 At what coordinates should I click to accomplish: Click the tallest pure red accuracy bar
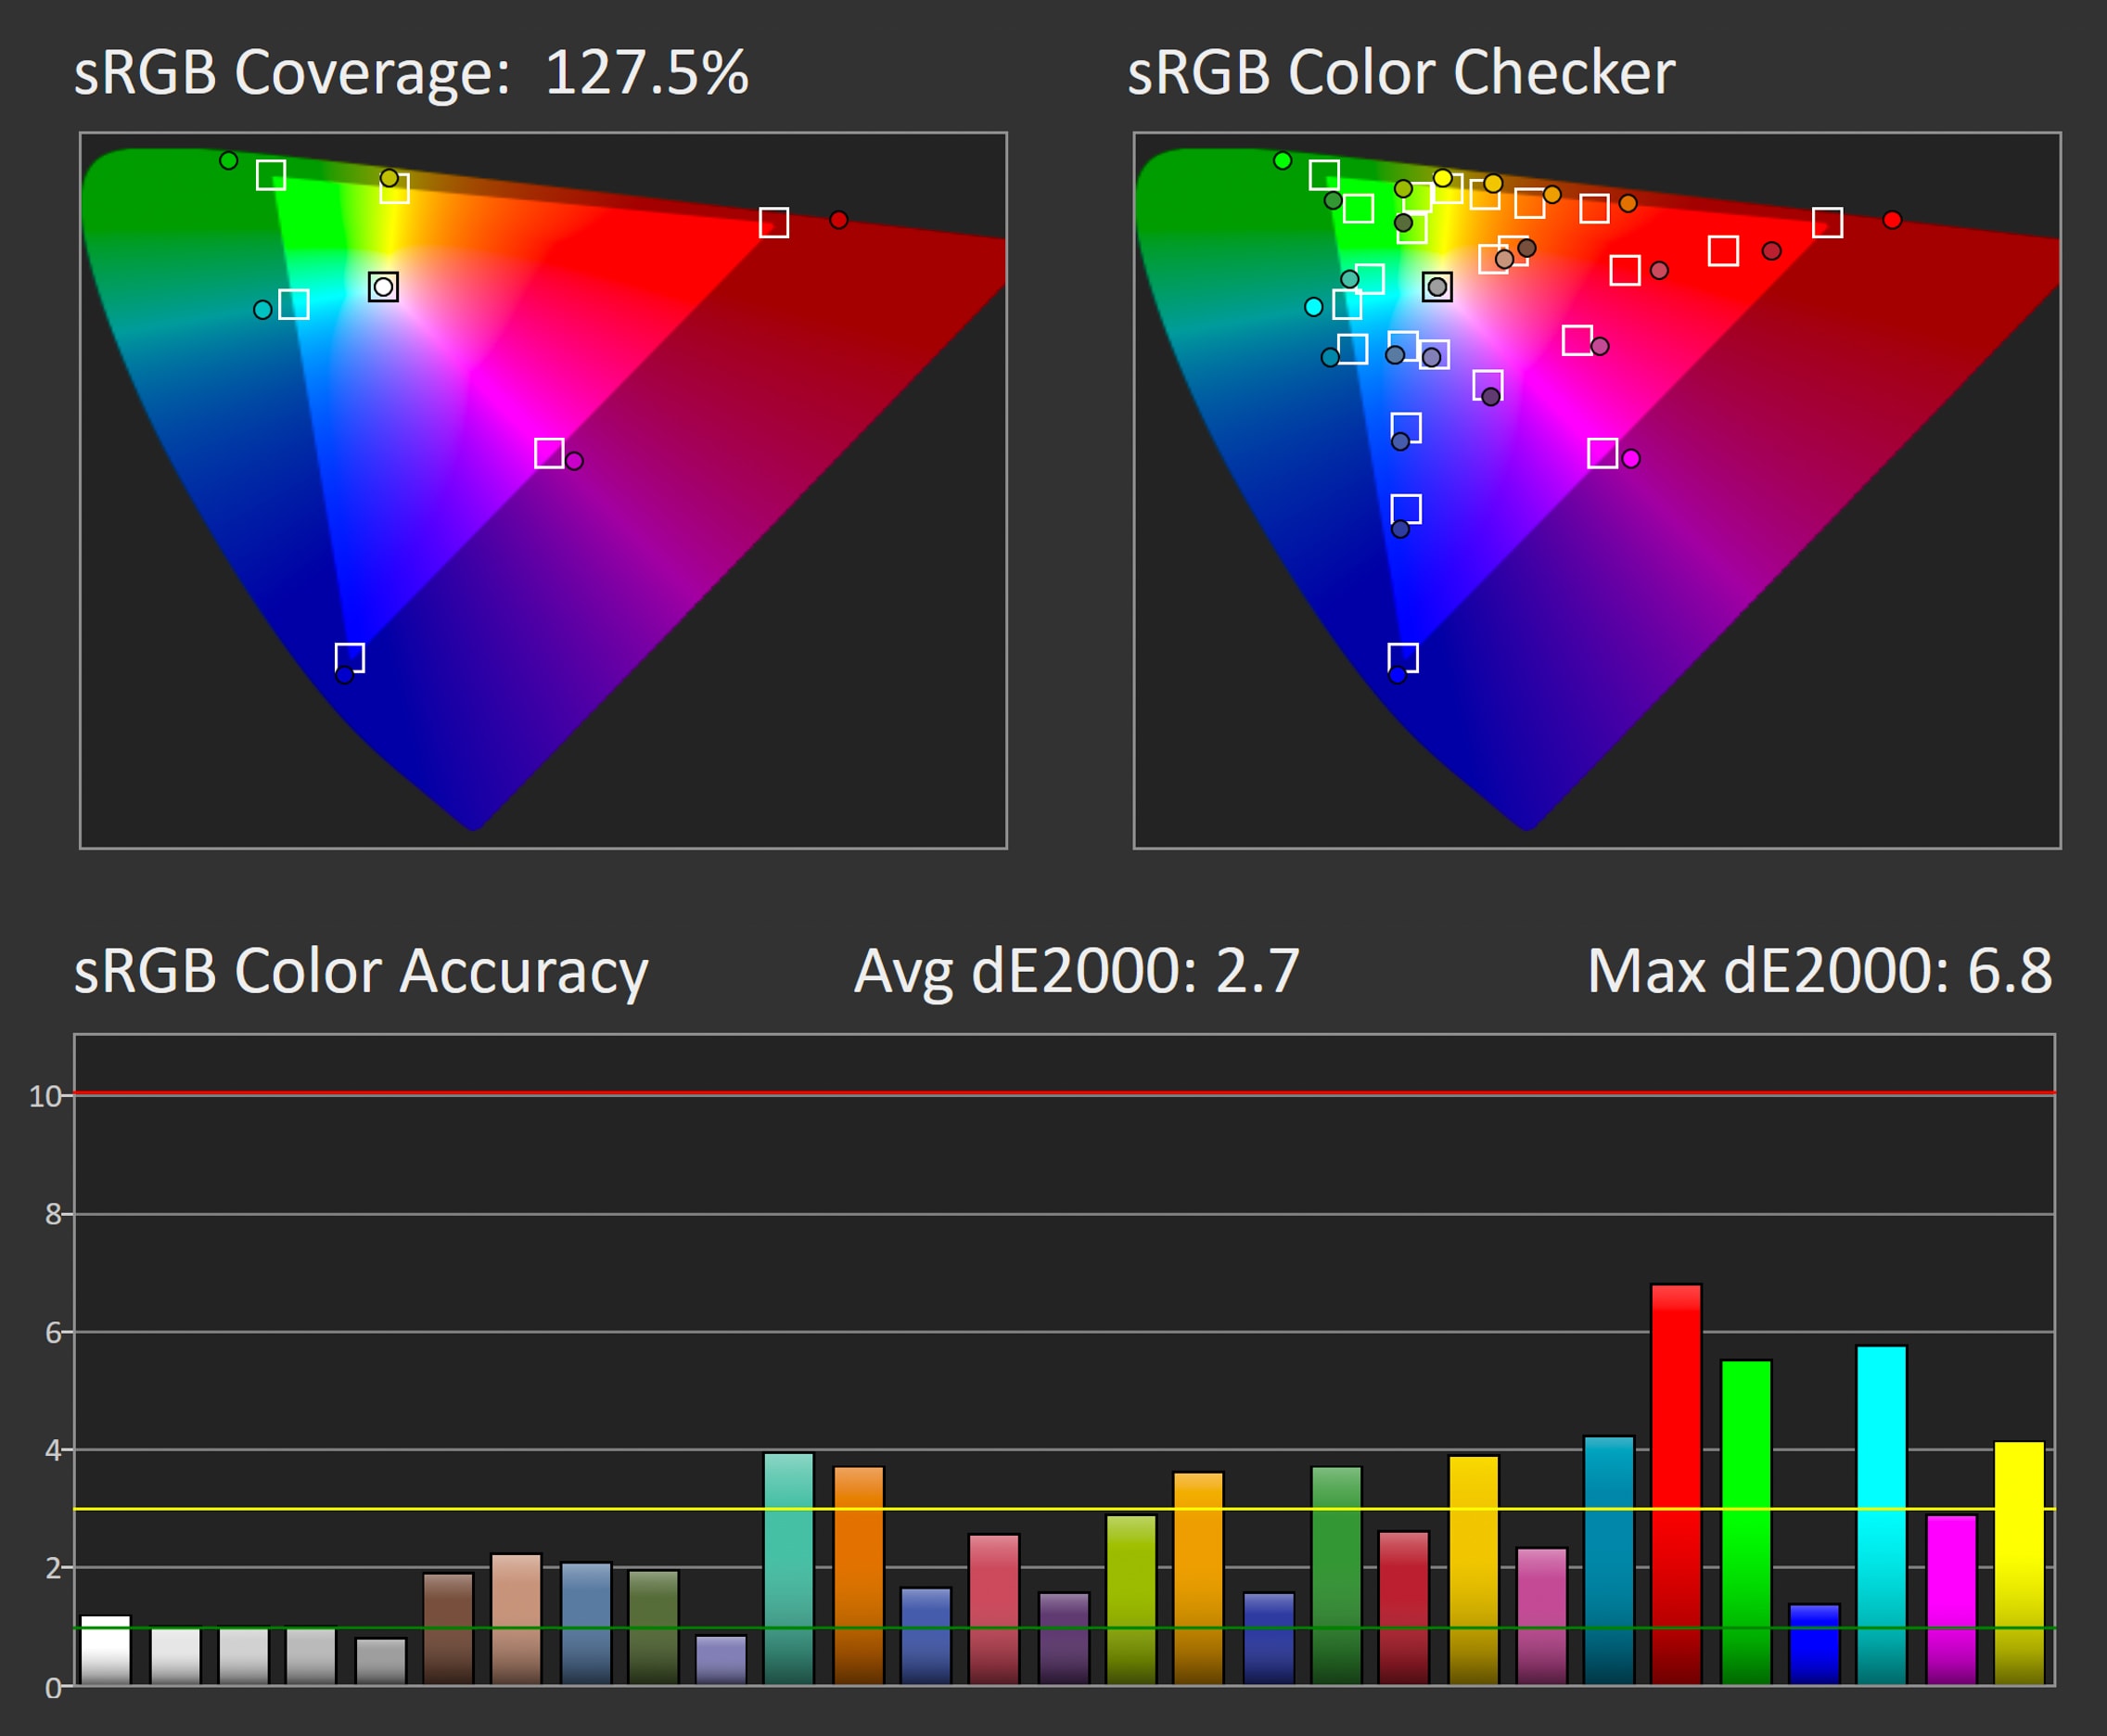[x=1675, y=1485]
